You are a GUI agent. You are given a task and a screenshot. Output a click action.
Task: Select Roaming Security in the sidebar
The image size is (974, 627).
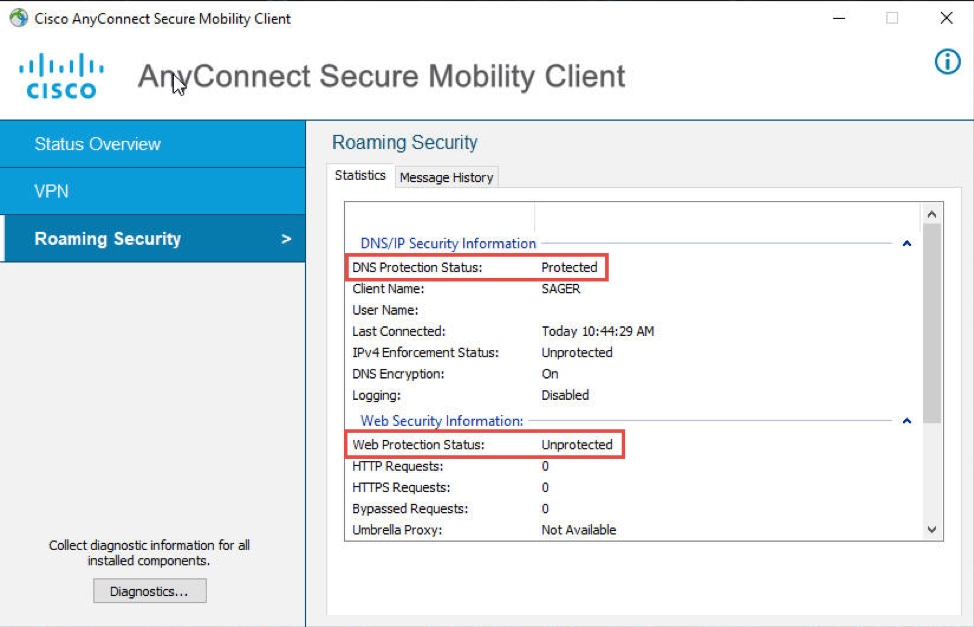click(x=153, y=239)
